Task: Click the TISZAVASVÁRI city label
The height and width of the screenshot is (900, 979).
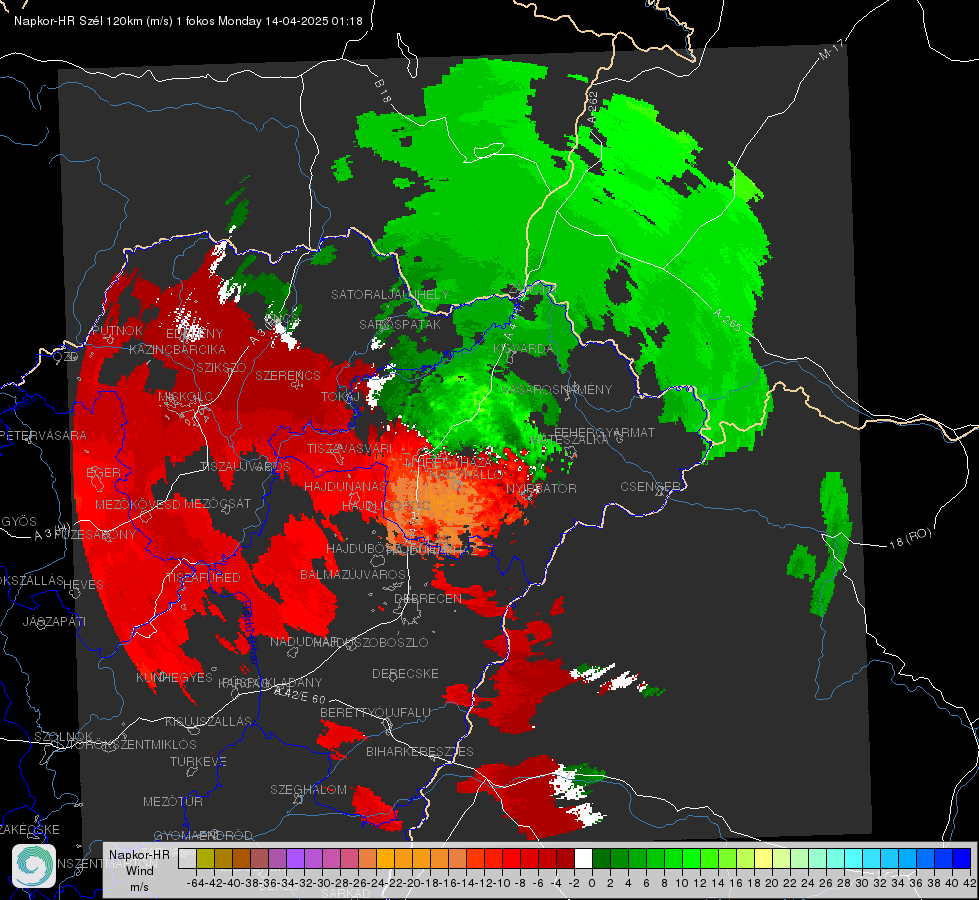Action: (x=349, y=449)
